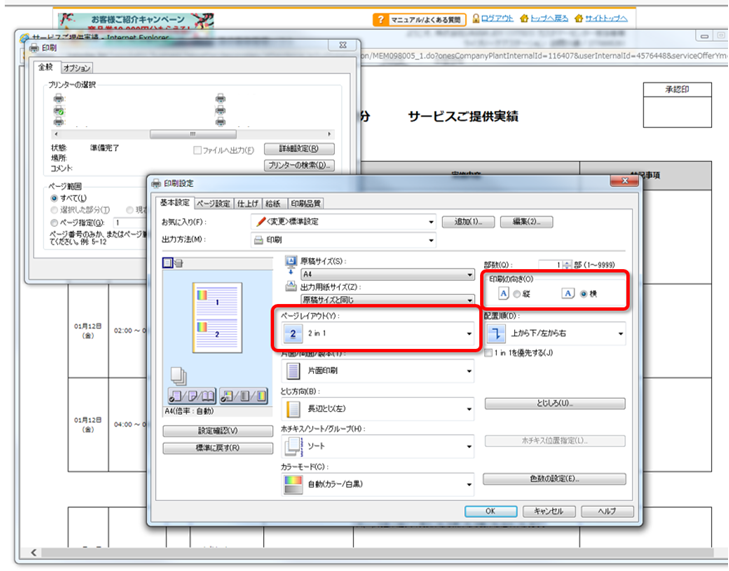Viewport: 729px width, 571px height.
Task: Open the 配置順 dropdown
Action: pos(555,333)
